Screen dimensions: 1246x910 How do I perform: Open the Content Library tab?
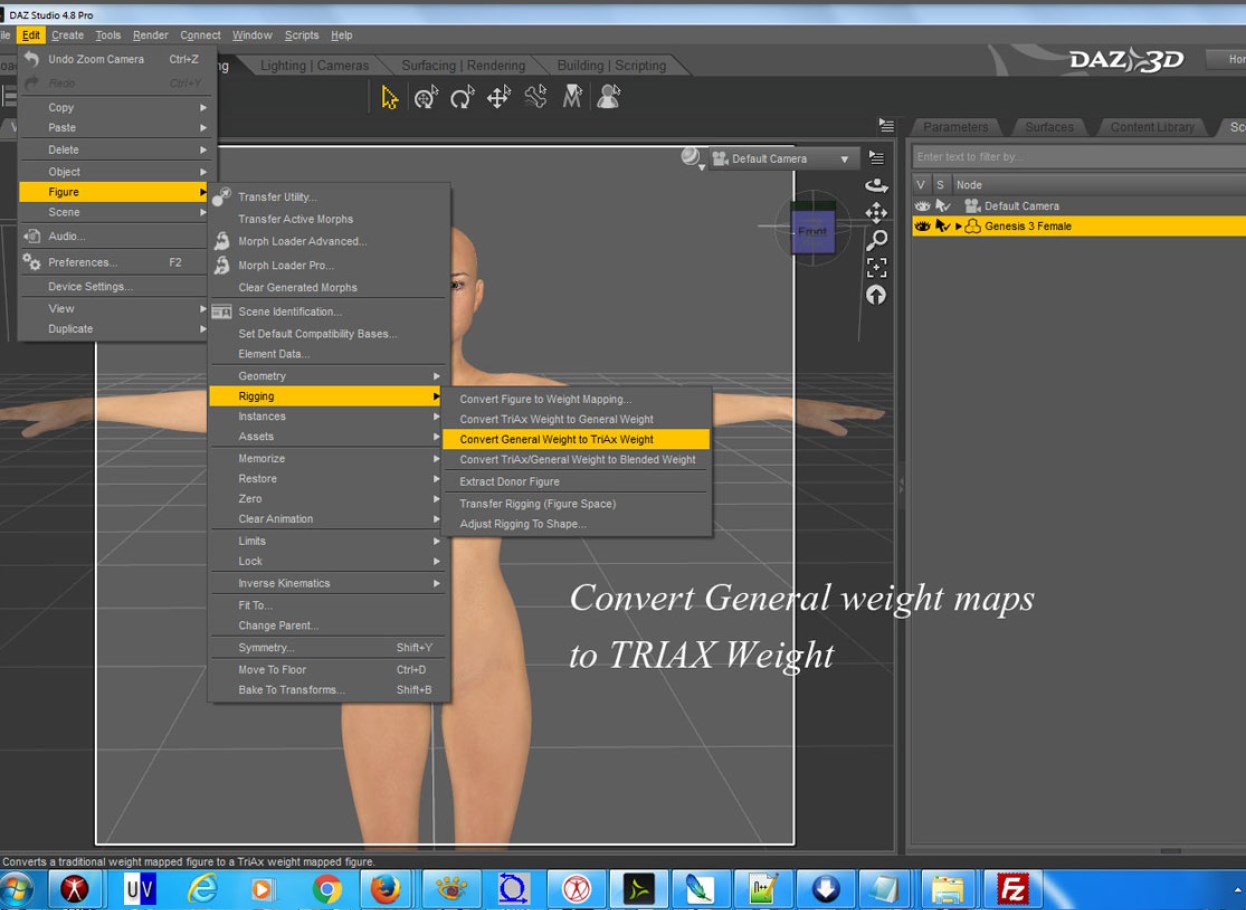click(1152, 127)
